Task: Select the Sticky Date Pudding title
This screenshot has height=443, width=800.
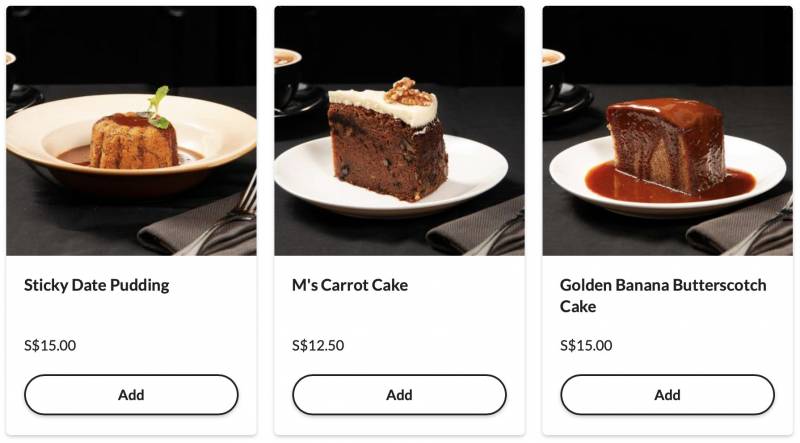Action: [96, 285]
